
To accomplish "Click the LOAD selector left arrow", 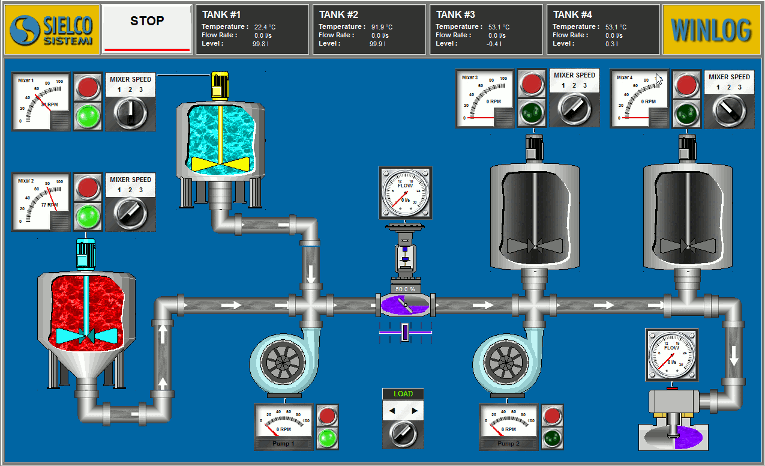I will click(x=392, y=411).
